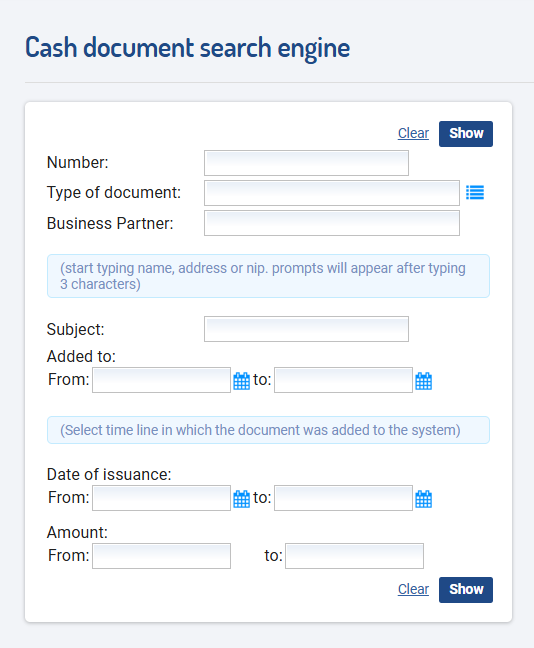Click the Business Partner typing hint box
This screenshot has width=534, height=648.
(x=268, y=276)
